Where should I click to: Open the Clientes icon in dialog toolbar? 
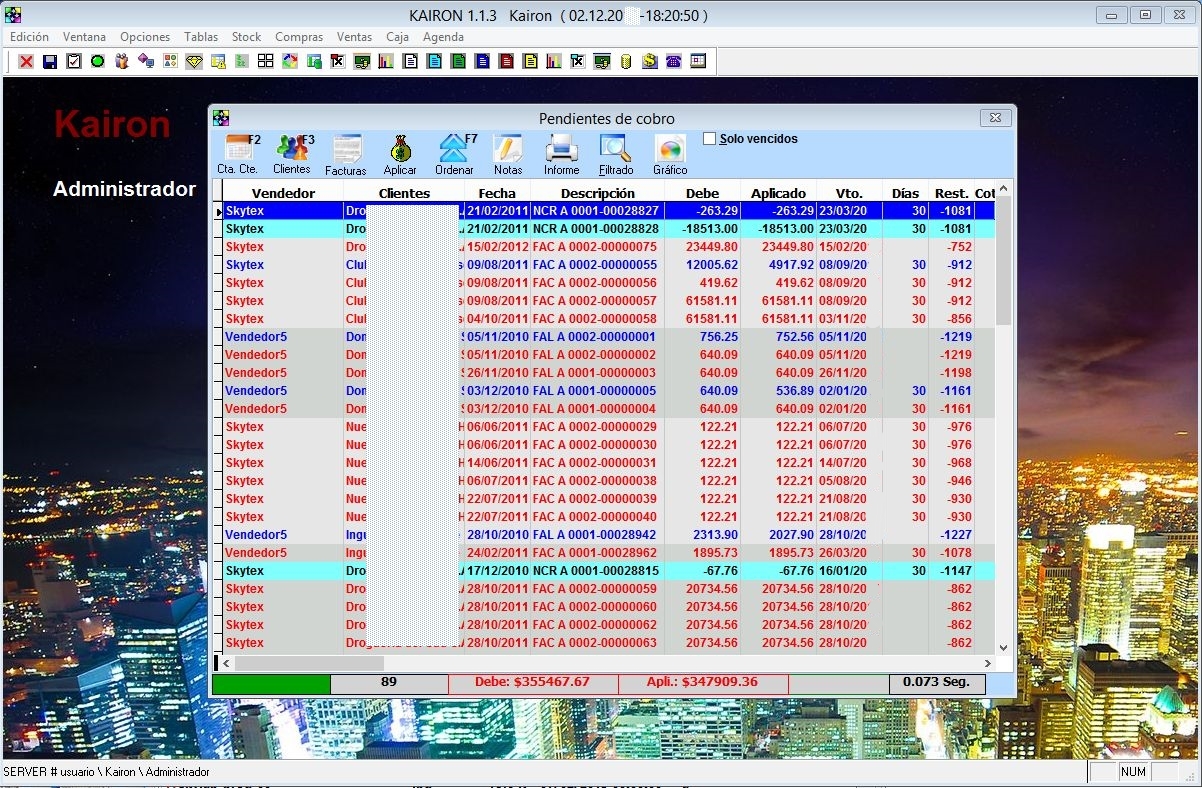click(x=292, y=155)
